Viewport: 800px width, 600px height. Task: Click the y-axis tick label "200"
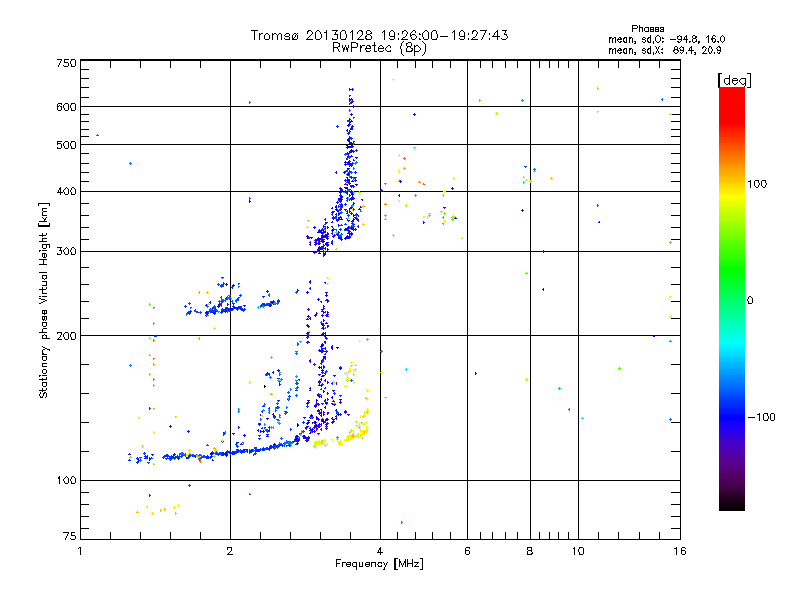pyautogui.click(x=66, y=336)
